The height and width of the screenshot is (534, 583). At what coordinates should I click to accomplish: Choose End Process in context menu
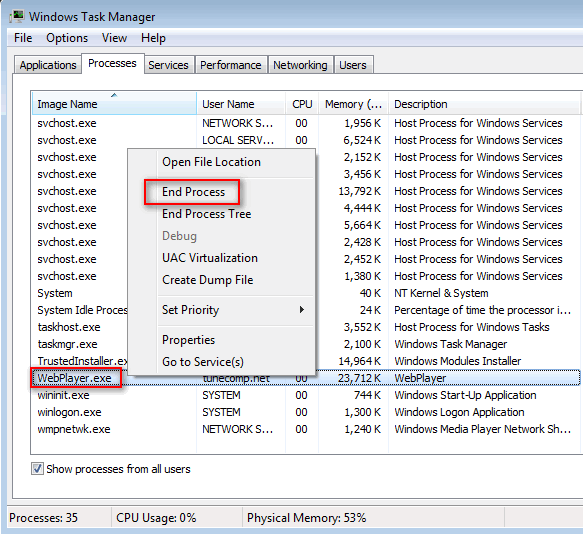[193, 192]
